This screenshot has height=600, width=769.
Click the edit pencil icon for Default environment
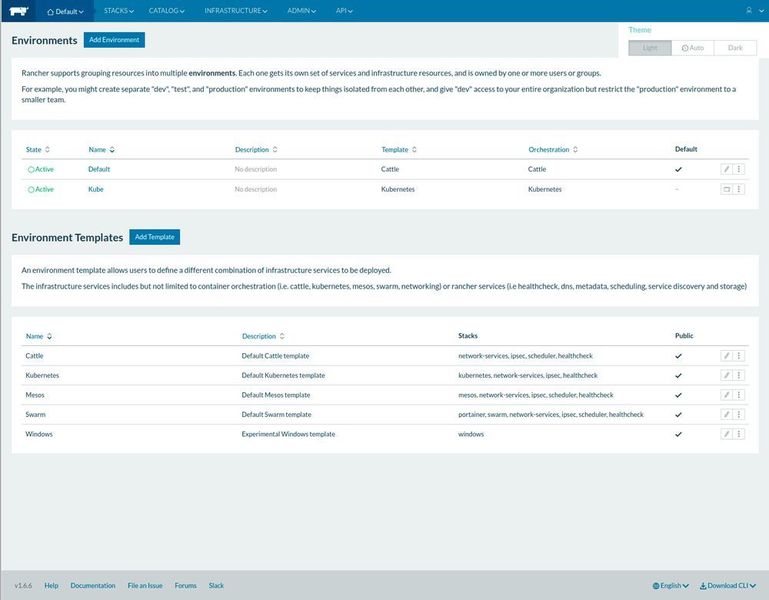[726, 169]
